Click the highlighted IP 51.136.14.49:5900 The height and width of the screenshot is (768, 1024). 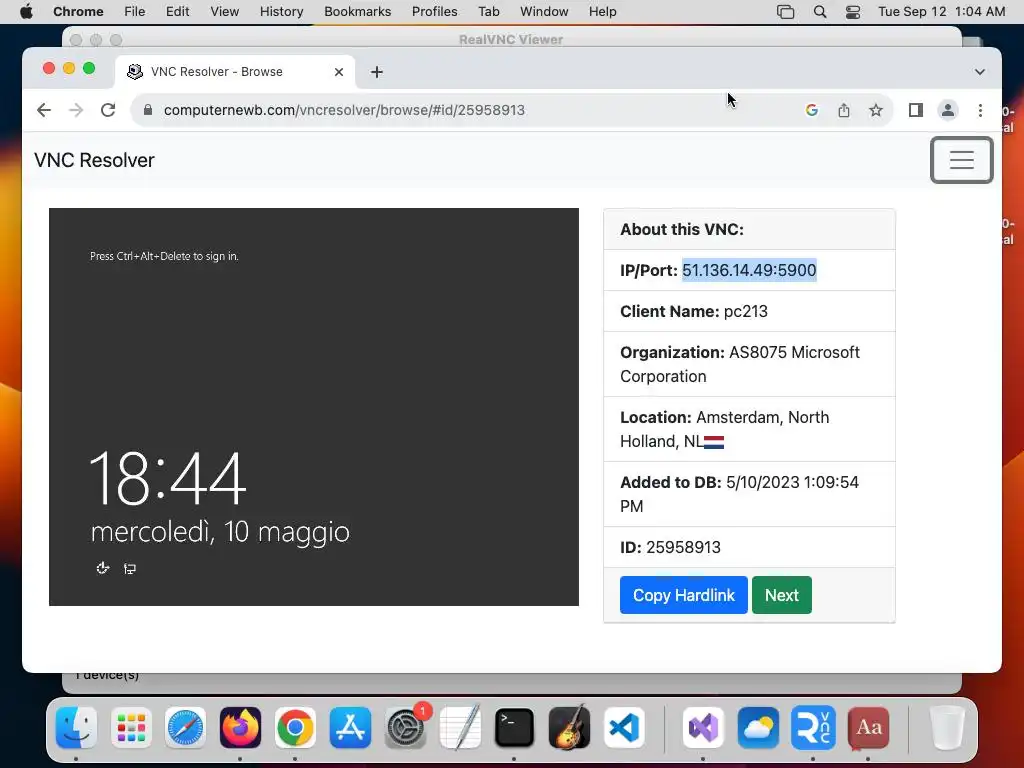click(x=749, y=270)
